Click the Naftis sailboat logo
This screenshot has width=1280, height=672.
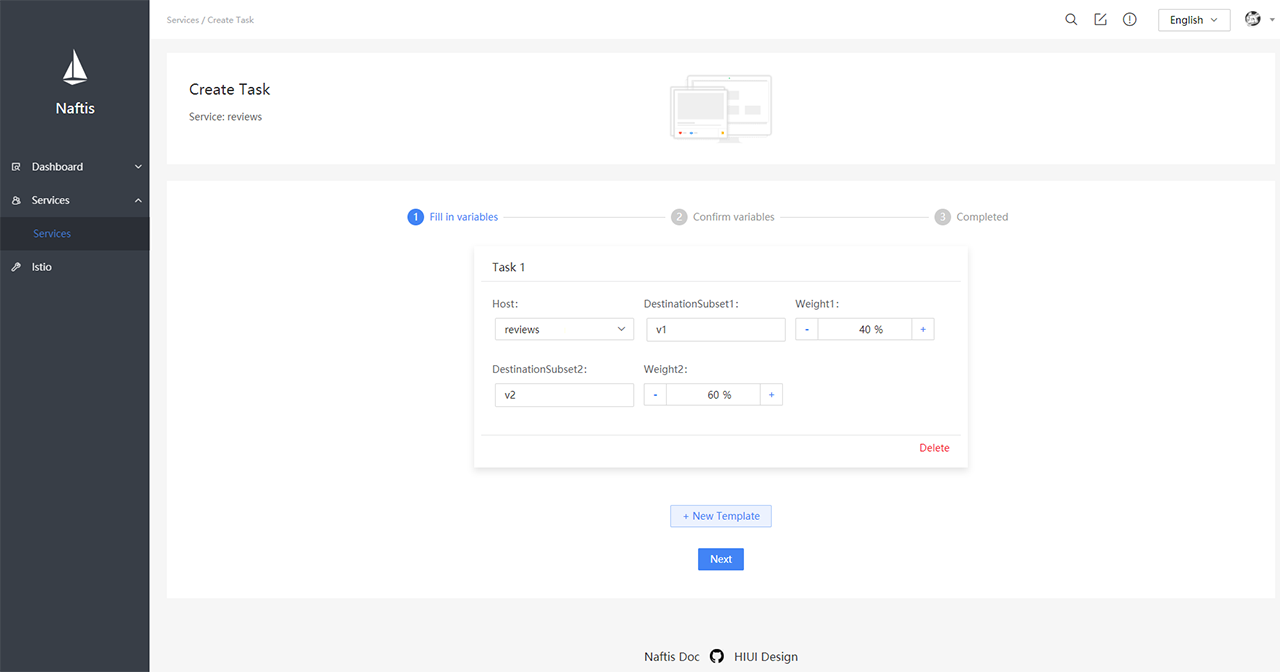[74, 67]
